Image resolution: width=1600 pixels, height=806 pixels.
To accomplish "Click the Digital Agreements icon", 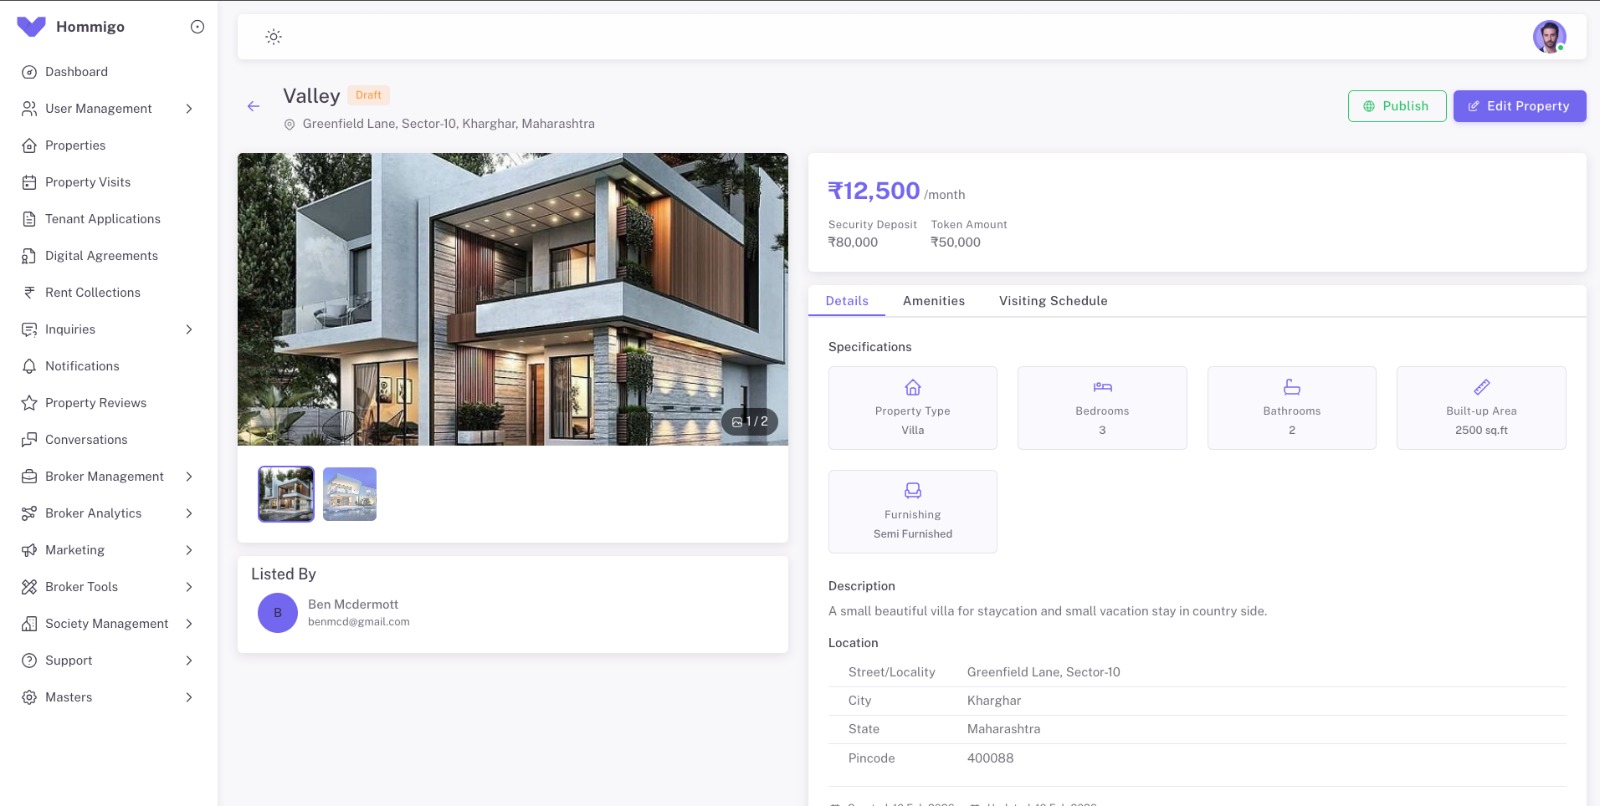I will point(29,256).
